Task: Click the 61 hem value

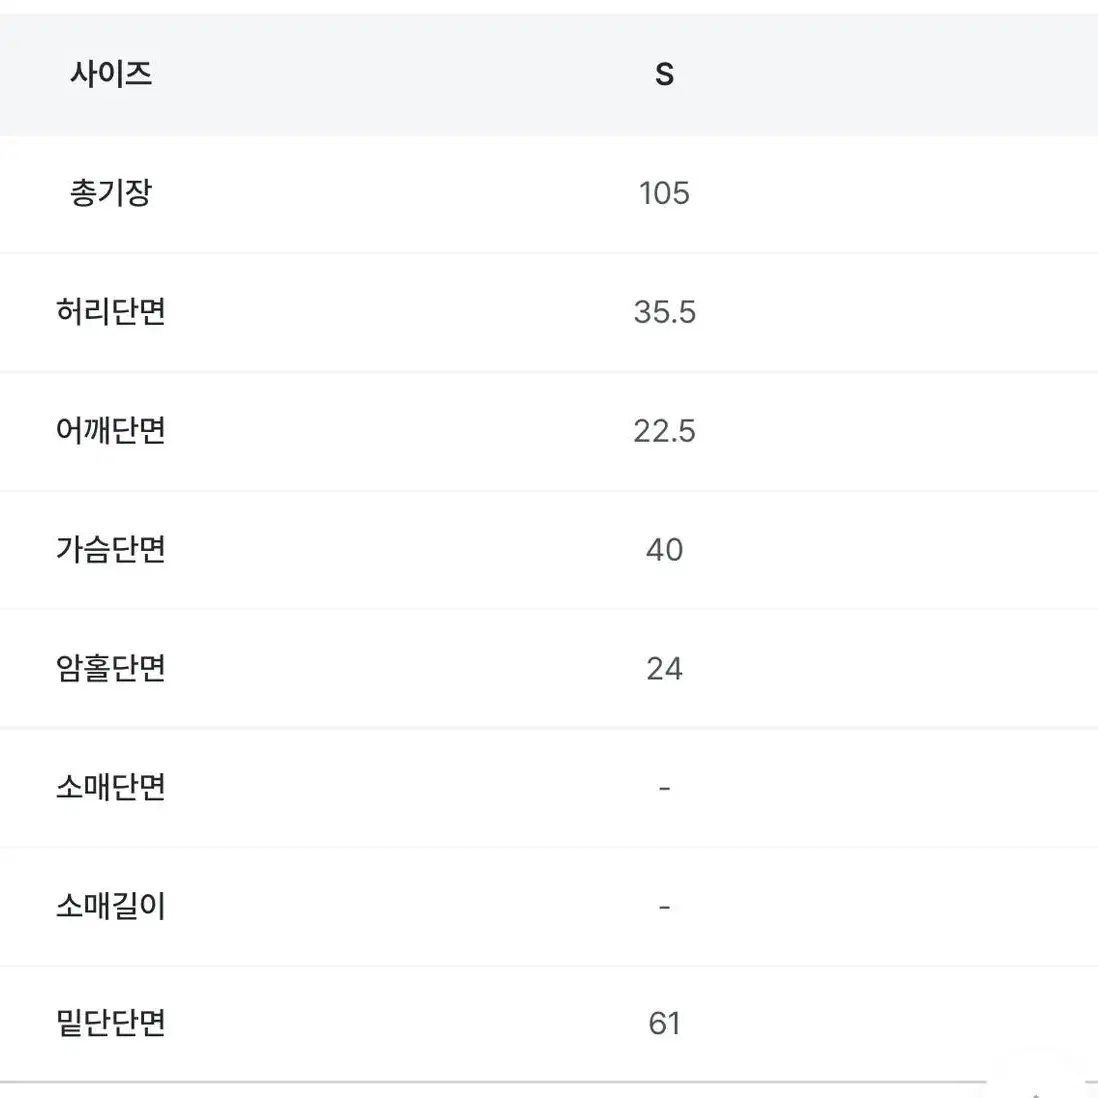Action: [x=664, y=1024]
